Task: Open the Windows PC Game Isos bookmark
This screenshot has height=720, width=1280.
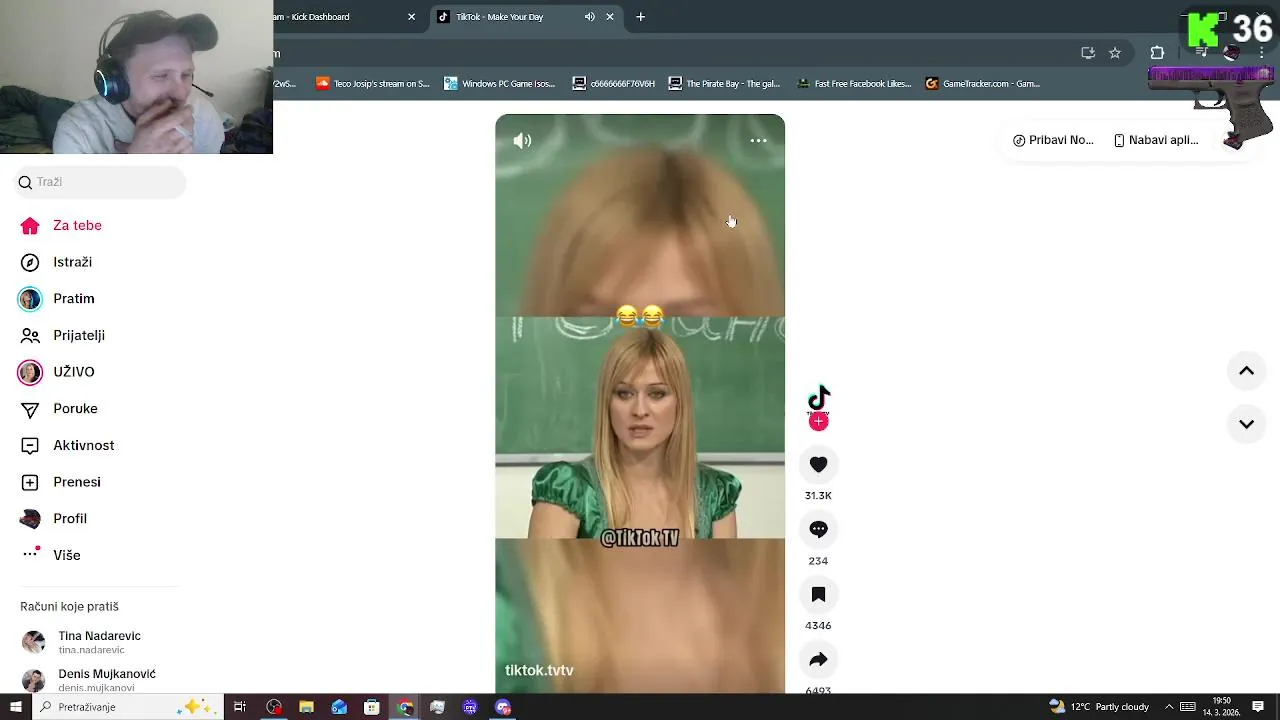Action: click(x=500, y=84)
